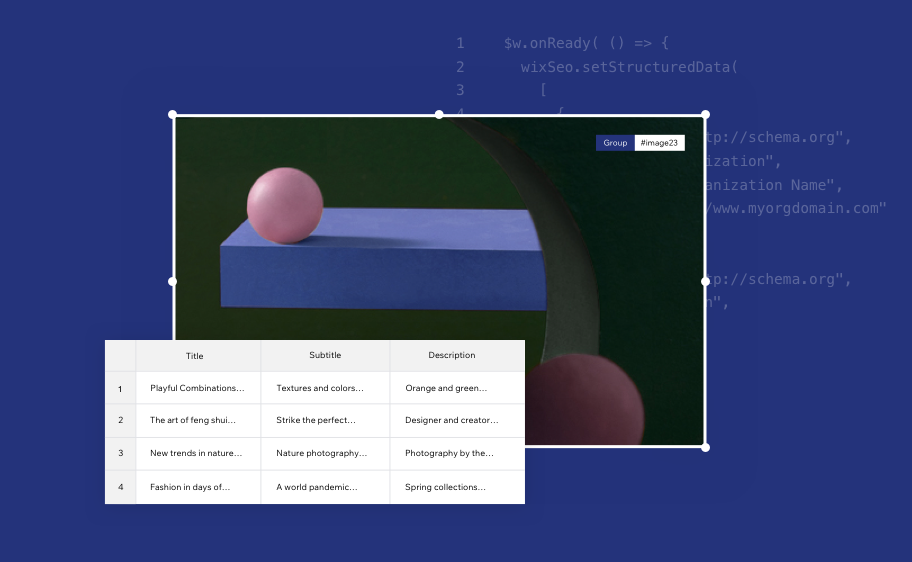The height and width of the screenshot is (562, 912).
Task: Click the 'Fashion in days of...' cell
Action: click(x=198, y=487)
